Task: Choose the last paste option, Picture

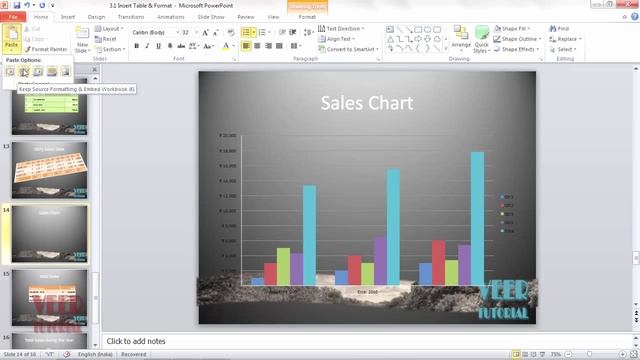Action: pos(66,72)
